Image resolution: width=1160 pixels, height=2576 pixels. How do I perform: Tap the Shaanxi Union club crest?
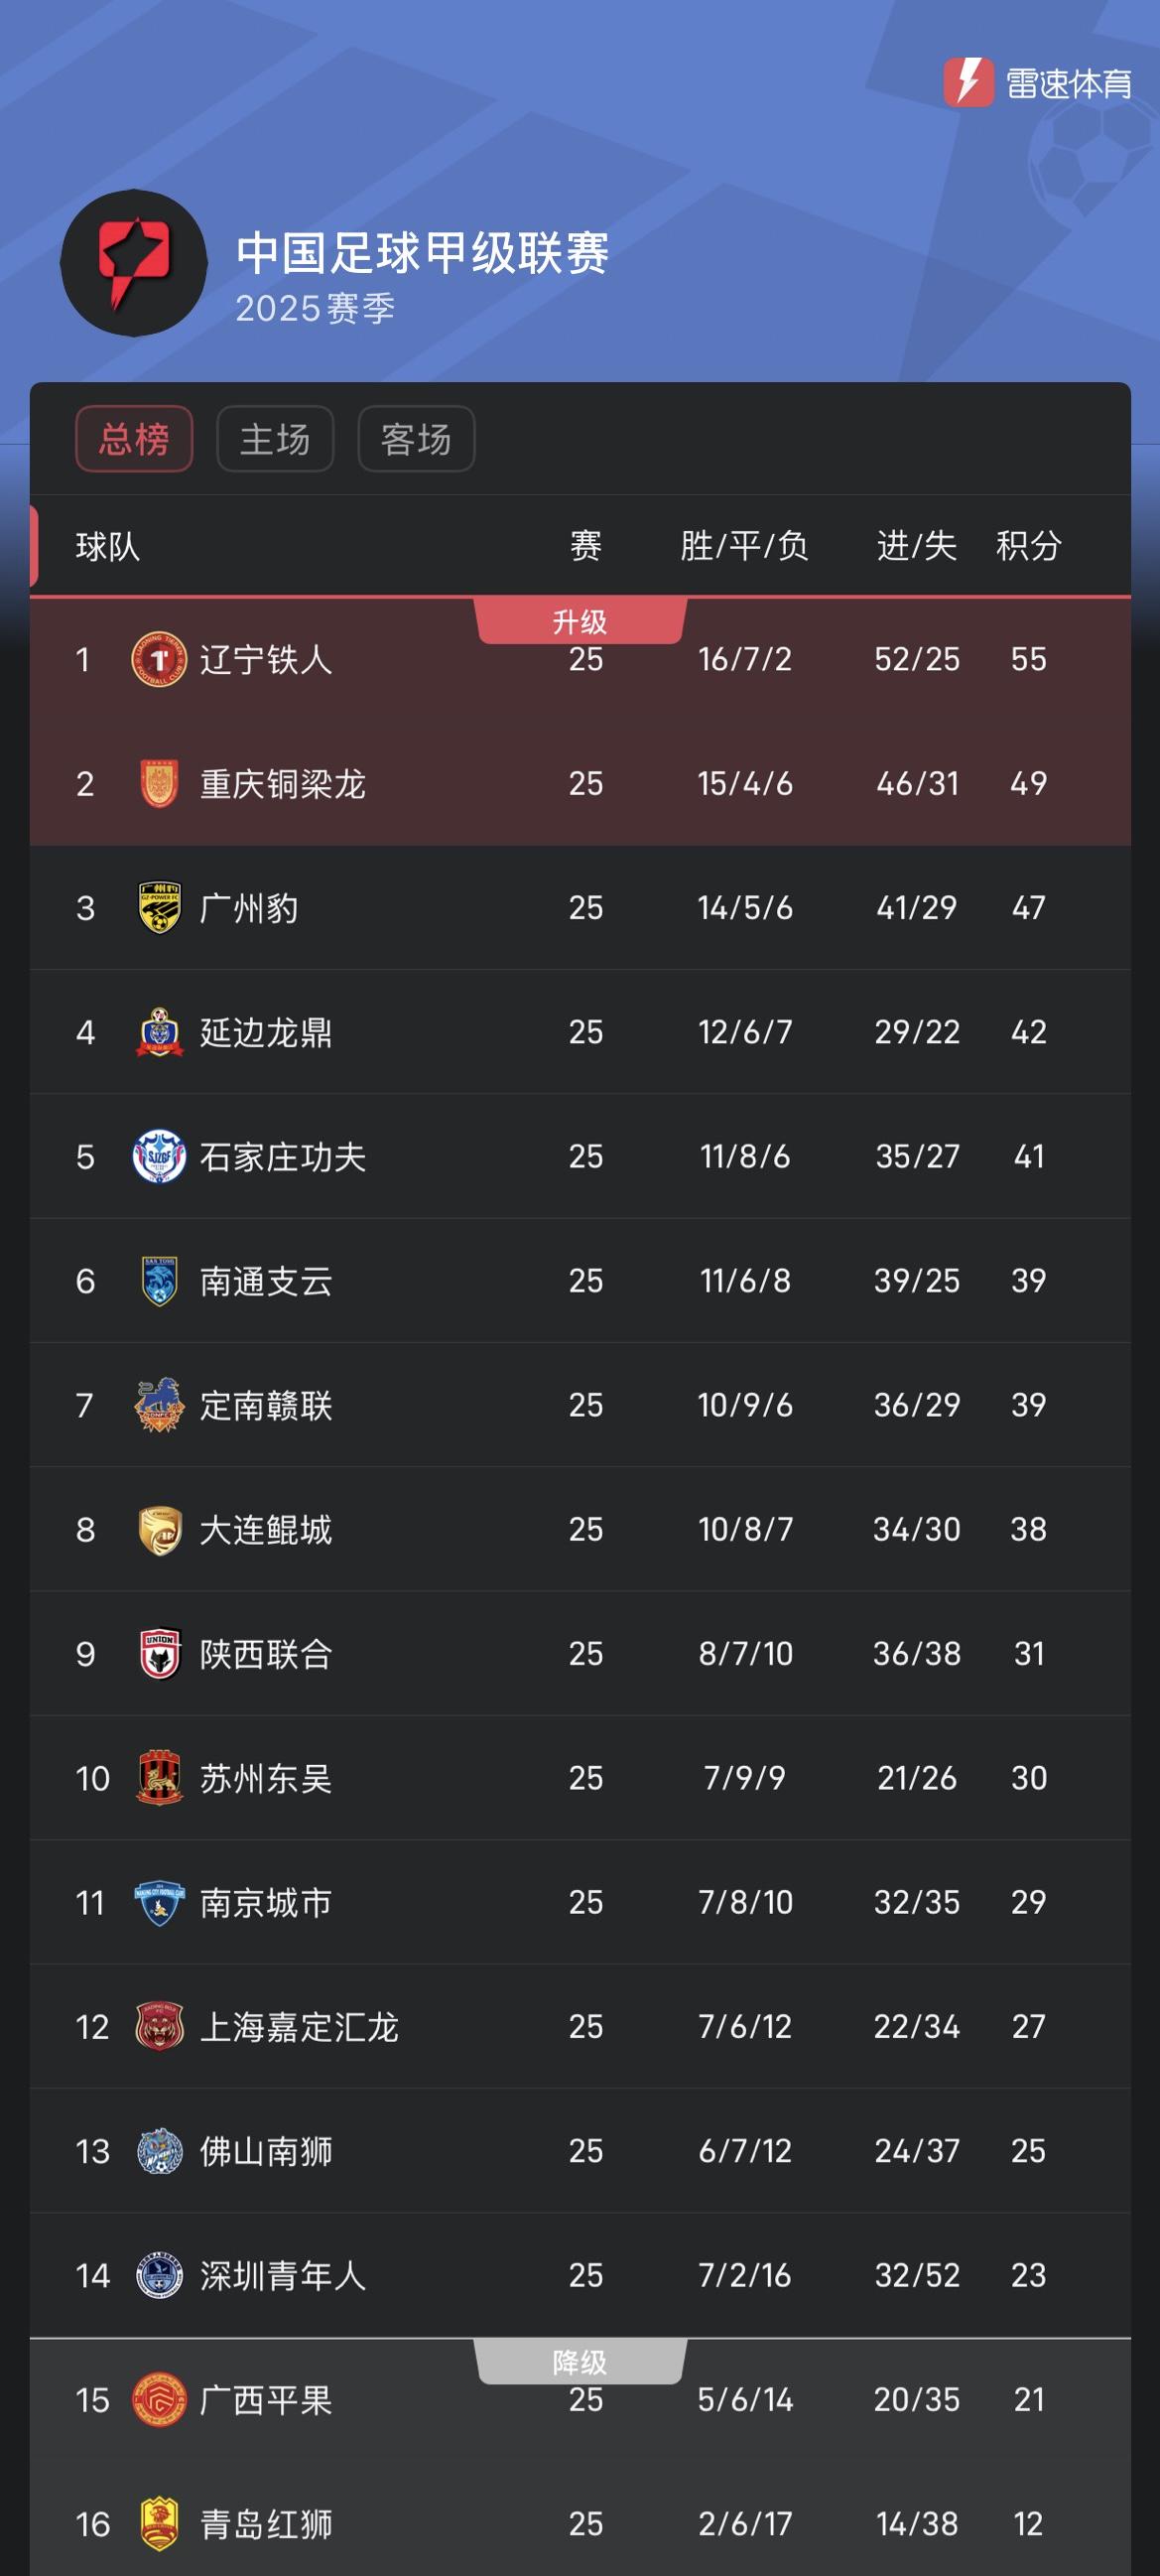(159, 1654)
